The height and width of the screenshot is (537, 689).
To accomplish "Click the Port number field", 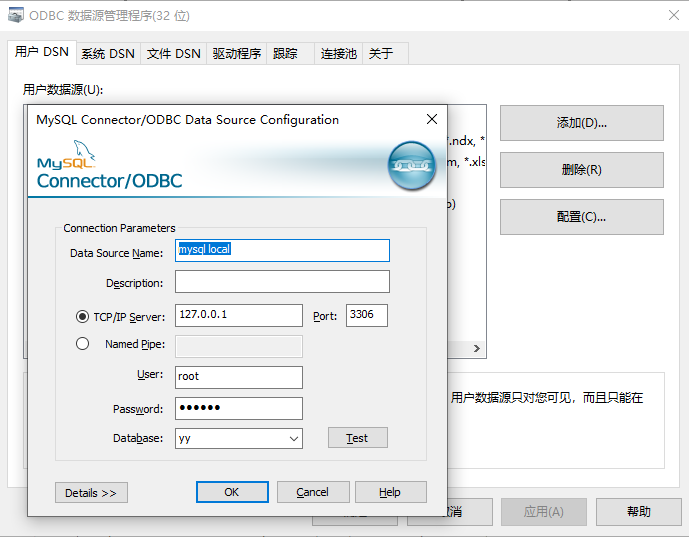I will click(367, 316).
